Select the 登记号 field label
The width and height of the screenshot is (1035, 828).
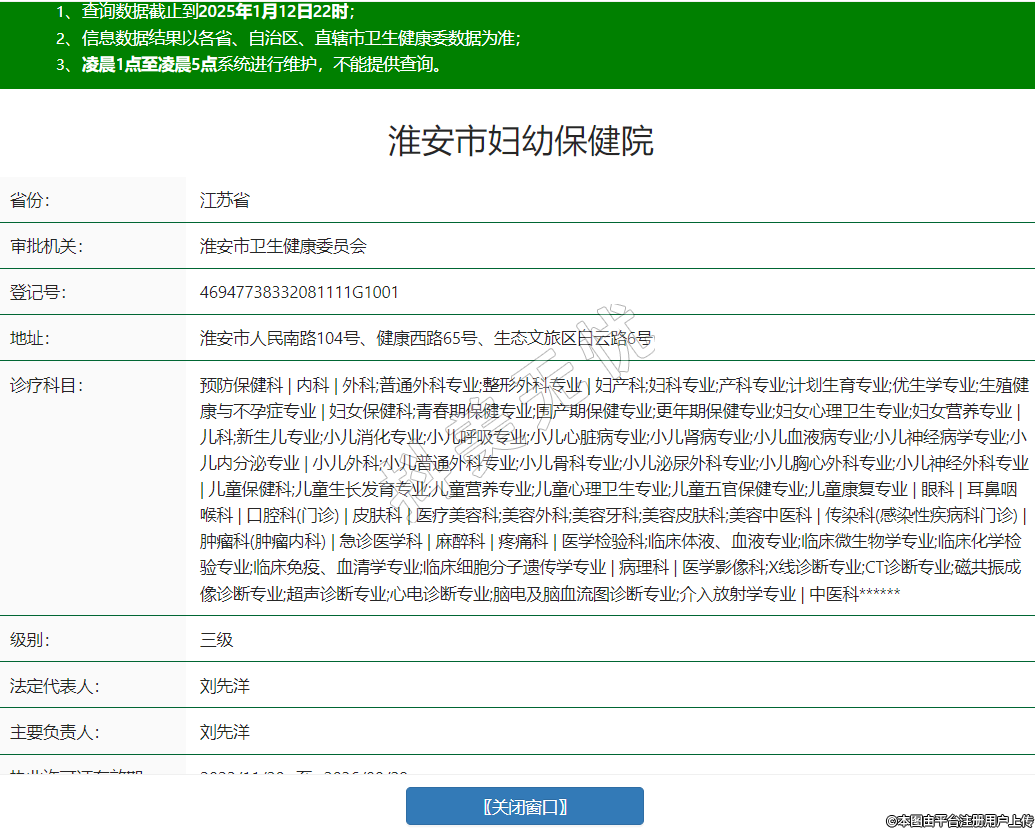click(x=38, y=292)
